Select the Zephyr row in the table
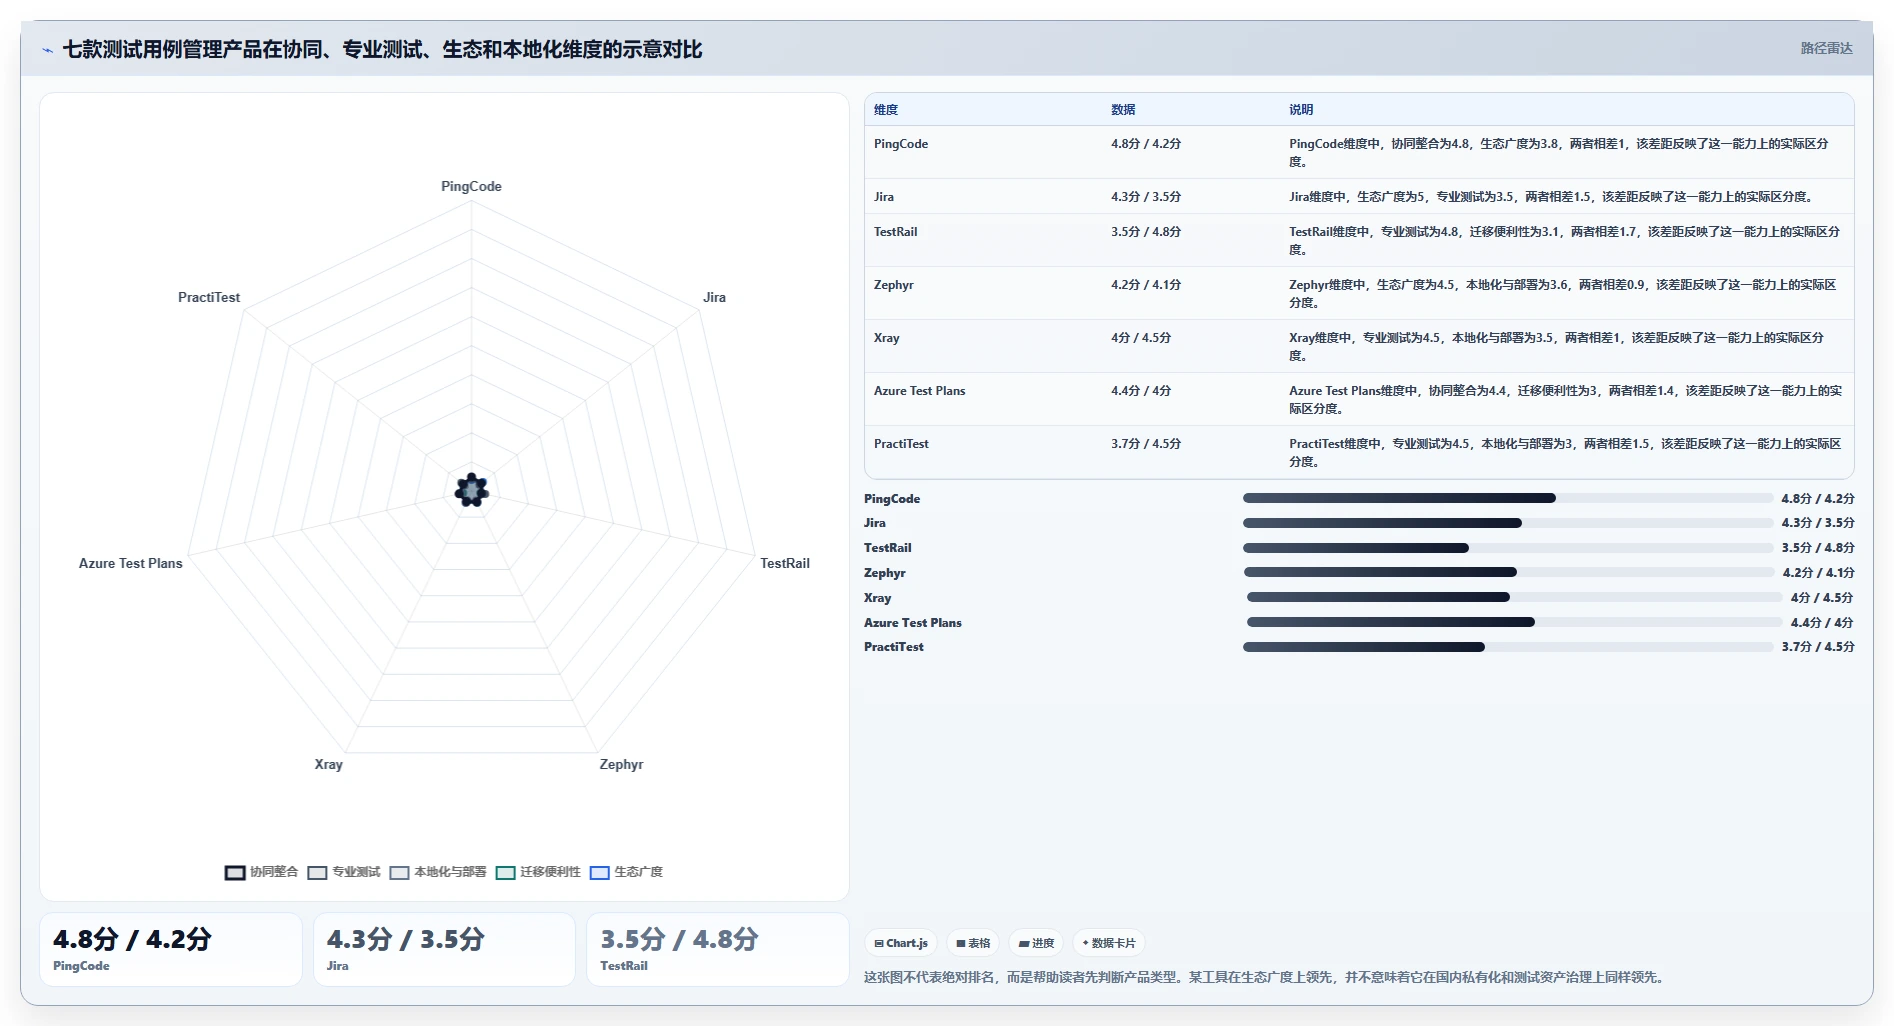 click(1359, 293)
